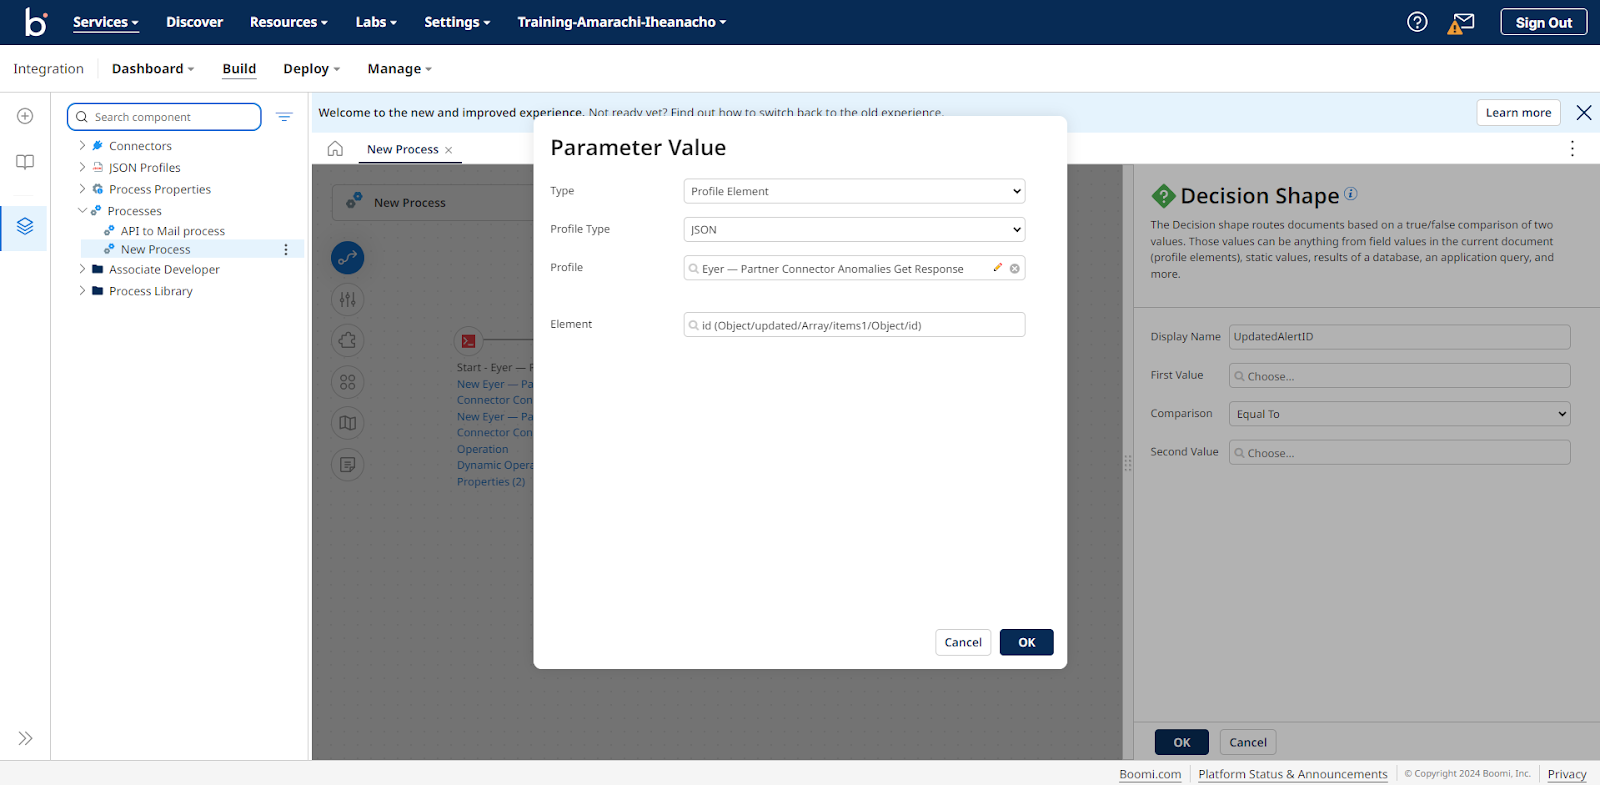Select the Connect shapes palette icon
This screenshot has height=785, width=1600.
pos(347,258)
